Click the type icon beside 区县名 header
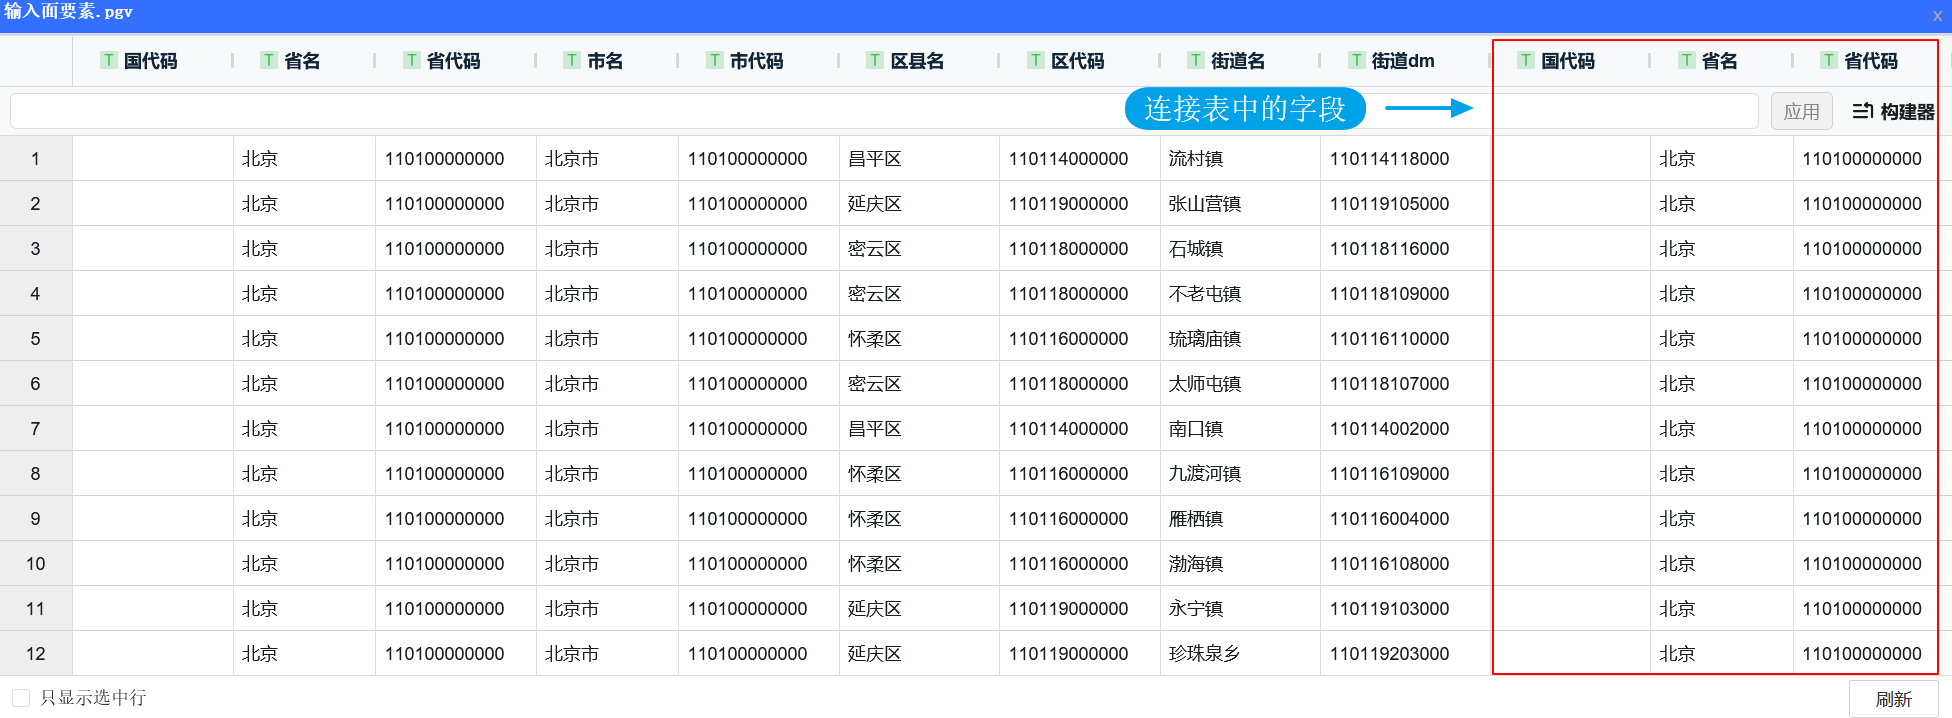 875,60
